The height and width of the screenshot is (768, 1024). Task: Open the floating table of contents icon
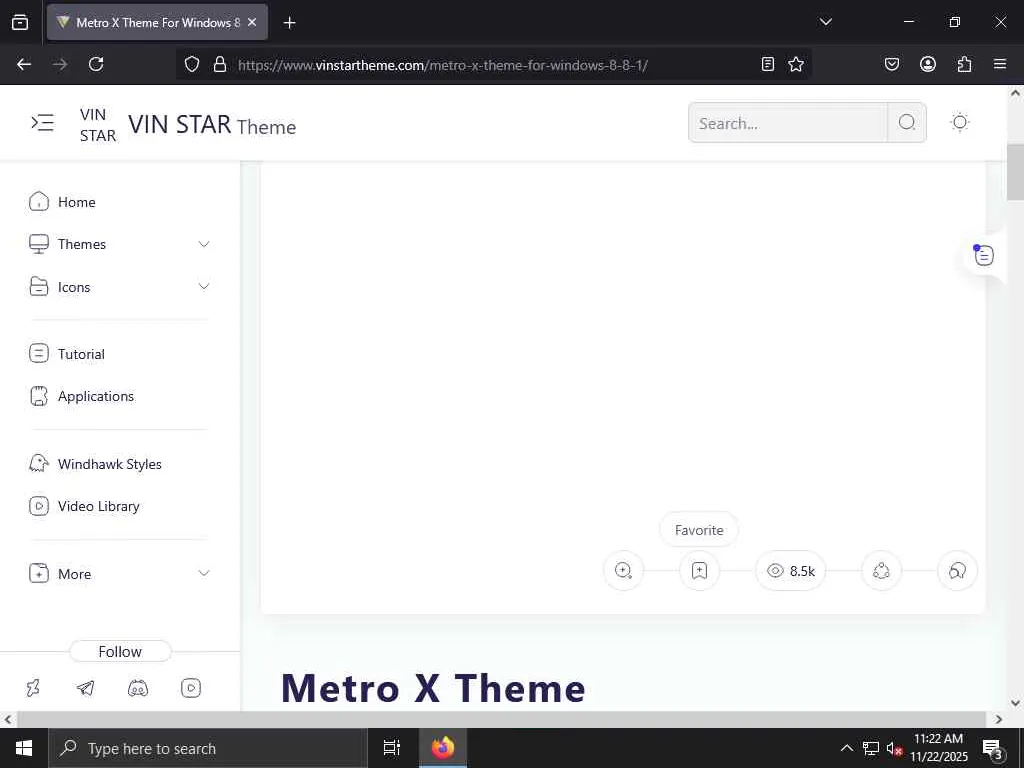coord(984,255)
